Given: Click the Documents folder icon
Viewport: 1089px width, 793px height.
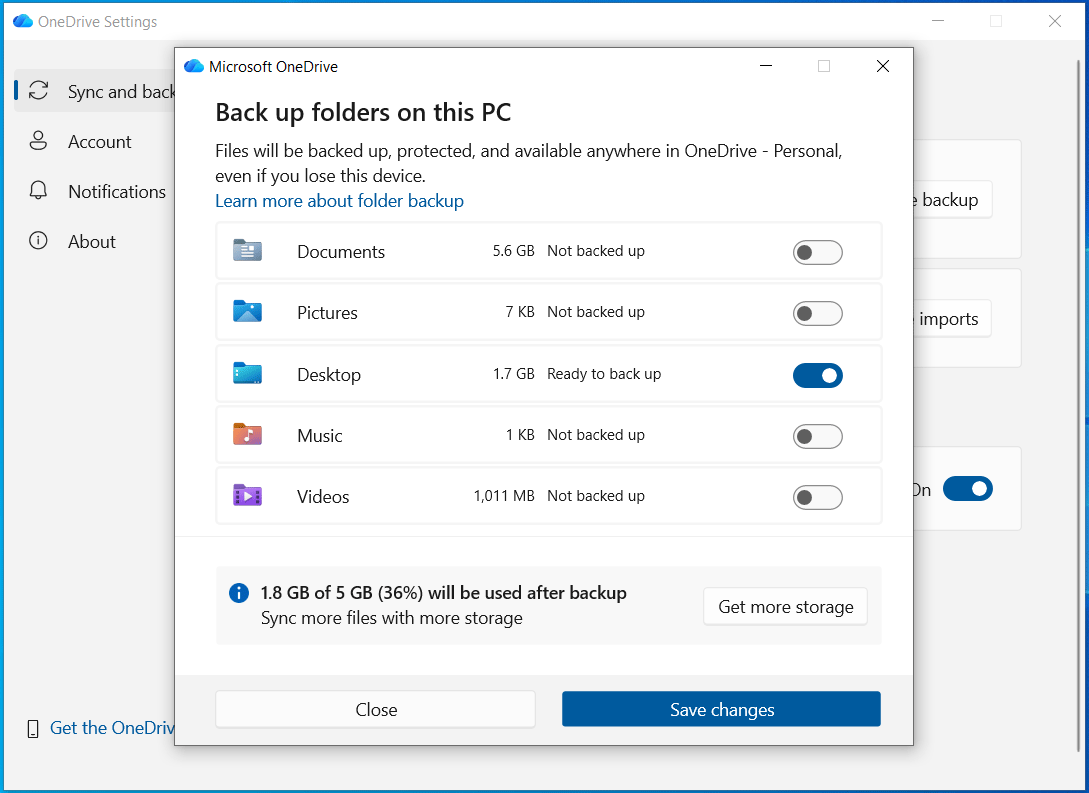Looking at the screenshot, I should point(247,251).
